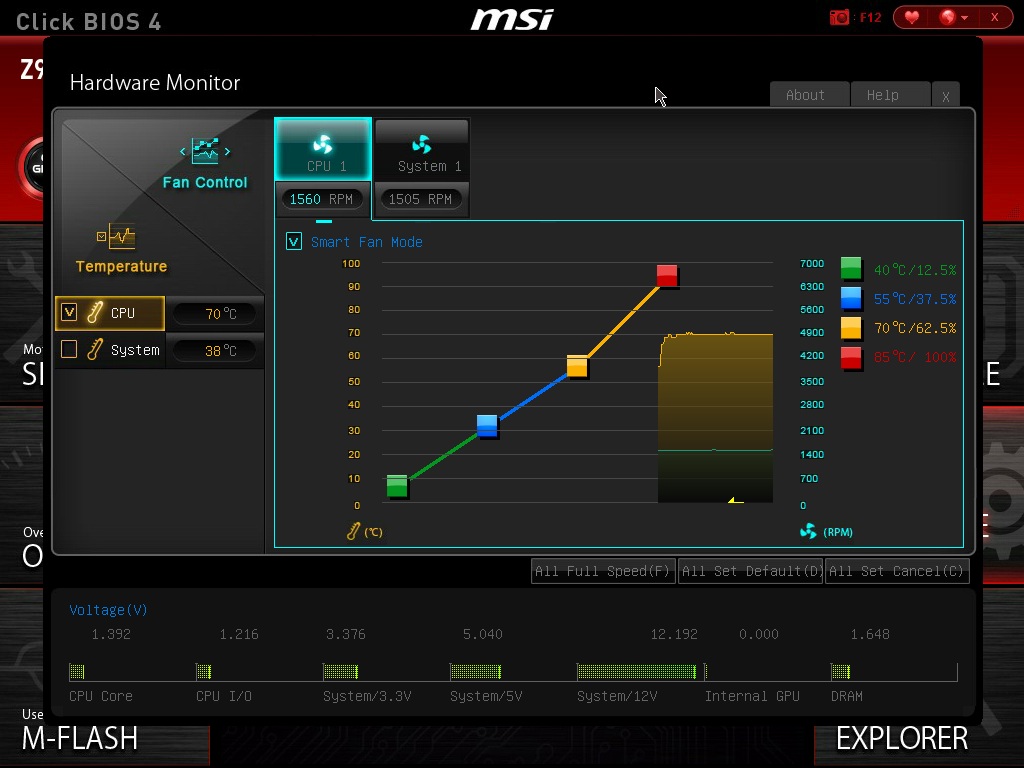The height and width of the screenshot is (768, 1024).
Task: Click the yellow 70°C legend swatch
Action: 851,327
